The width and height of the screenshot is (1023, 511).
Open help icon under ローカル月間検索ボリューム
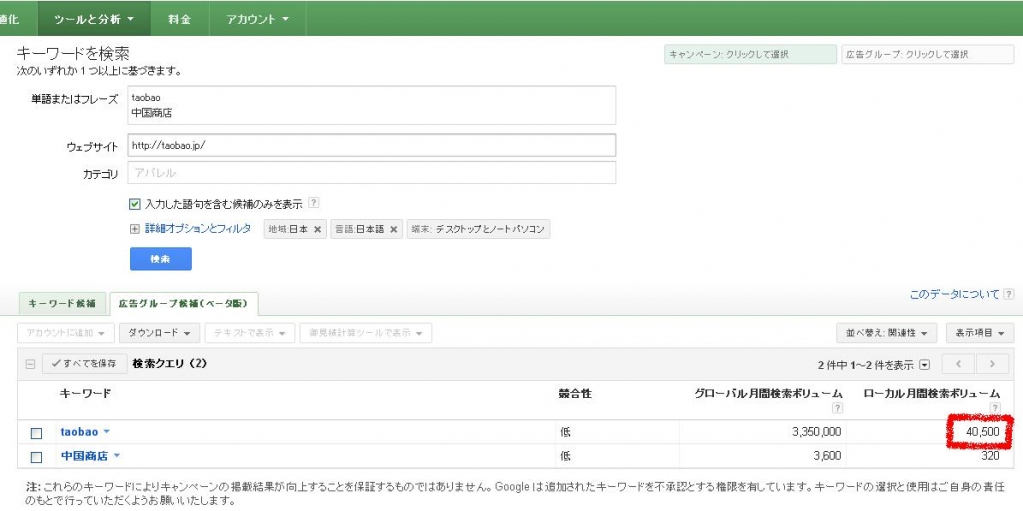tap(994, 408)
